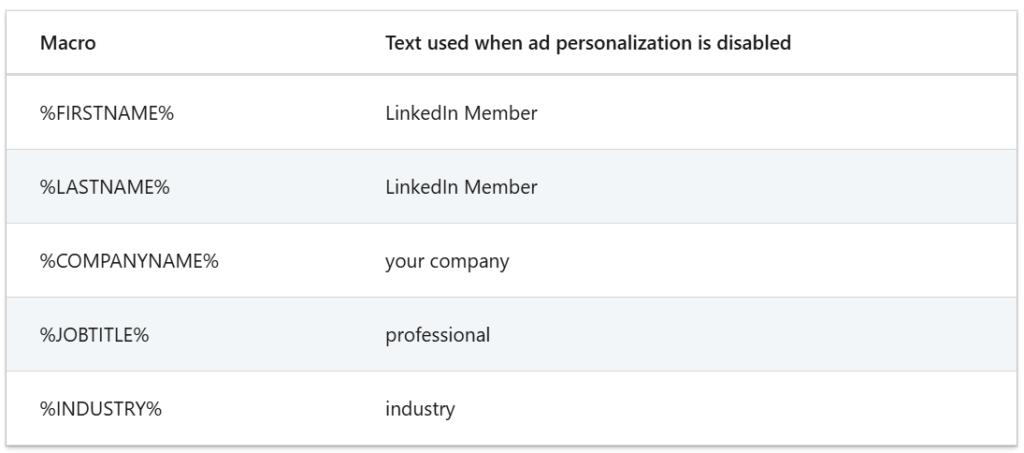This screenshot has width=1024, height=453.
Task: Select the %LASTNAME% macro cell
Action: [104, 187]
